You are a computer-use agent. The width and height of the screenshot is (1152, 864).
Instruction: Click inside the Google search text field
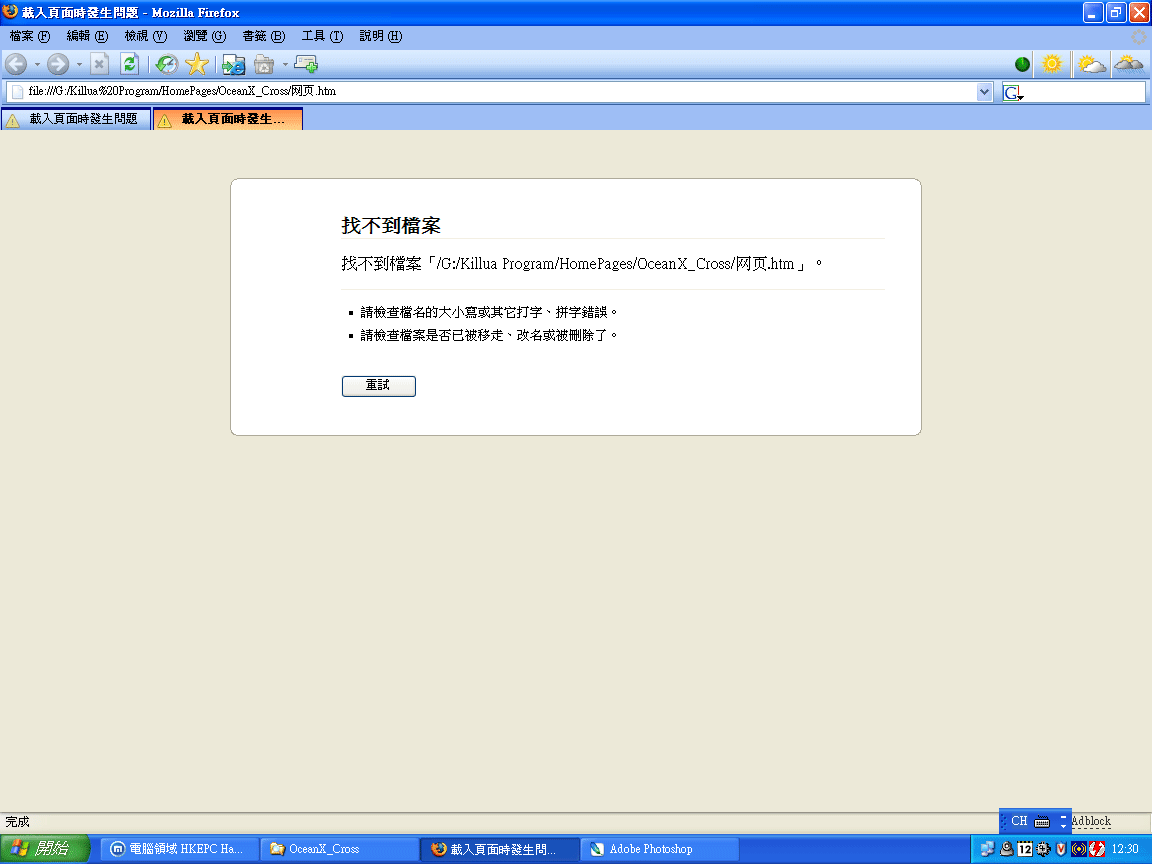click(x=1084, y=92)
